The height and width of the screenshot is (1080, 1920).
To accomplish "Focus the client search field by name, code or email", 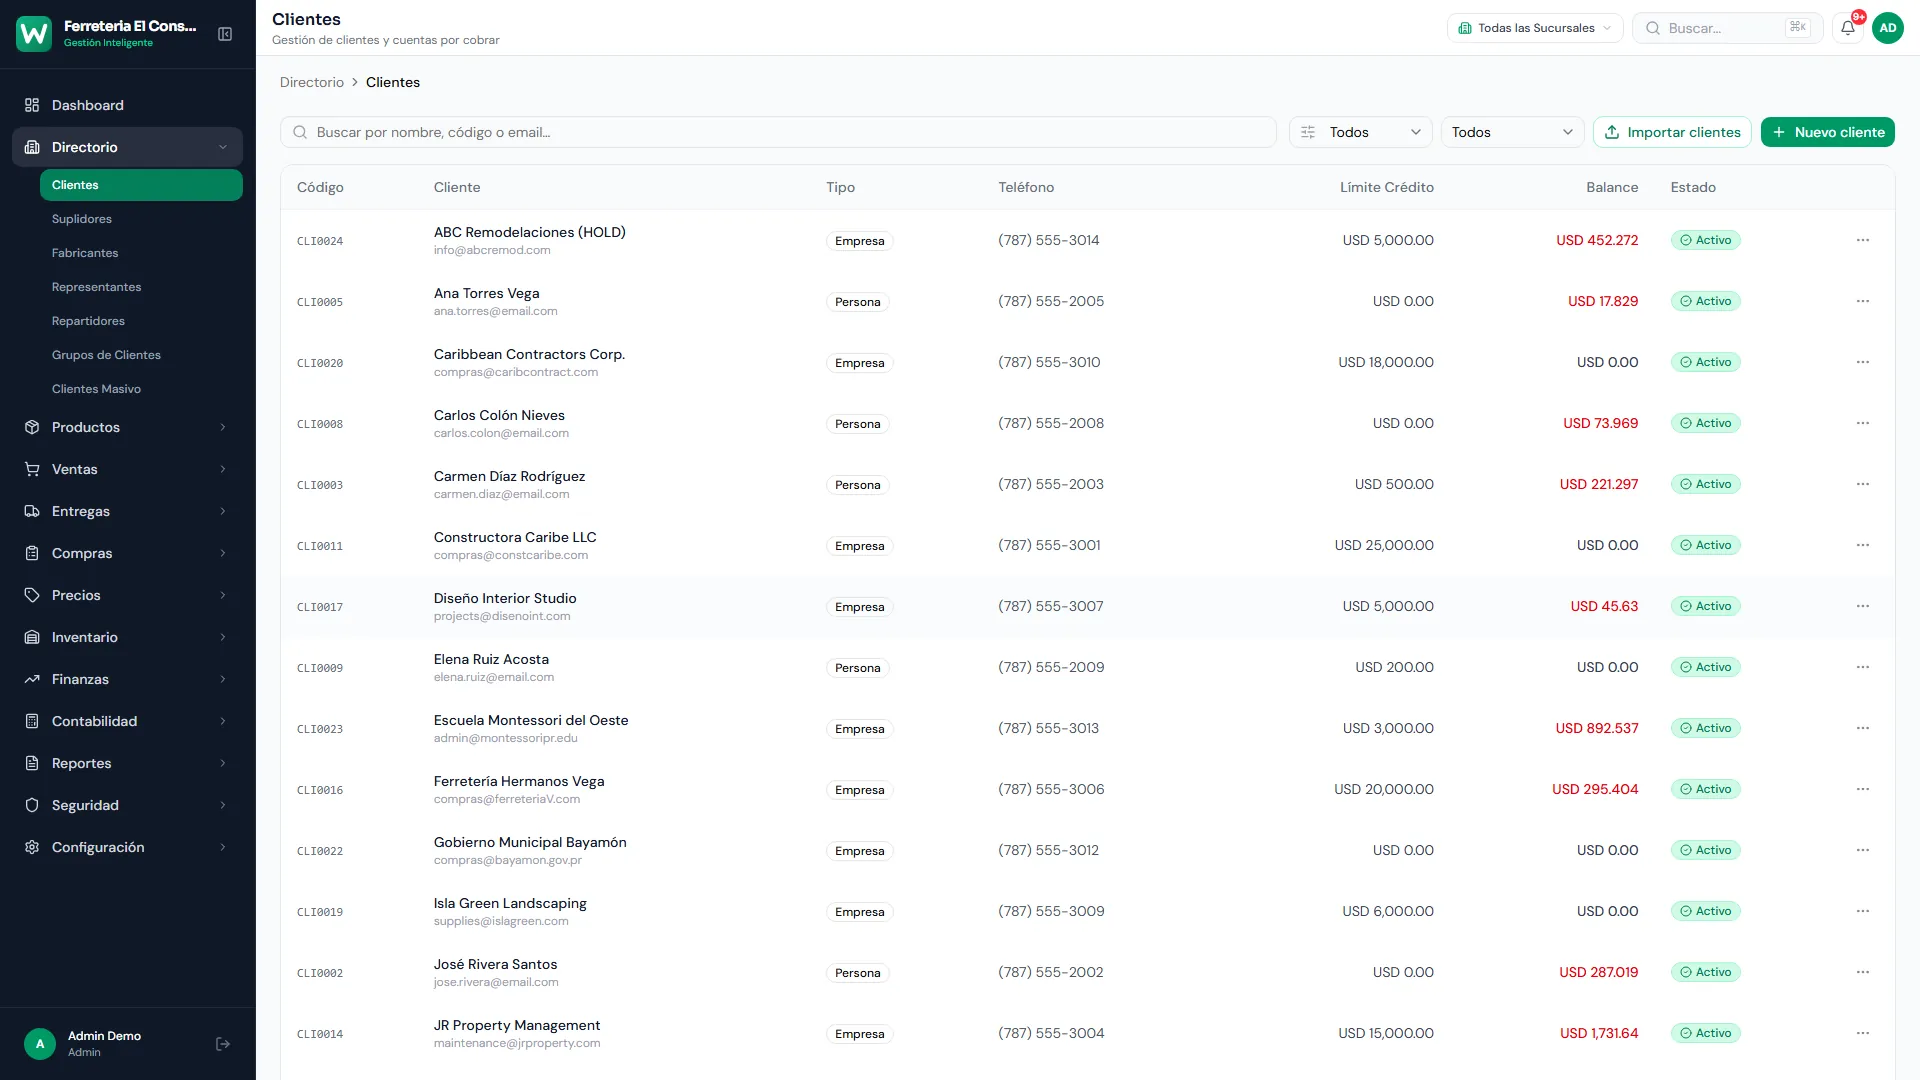I will click(778, 132).
